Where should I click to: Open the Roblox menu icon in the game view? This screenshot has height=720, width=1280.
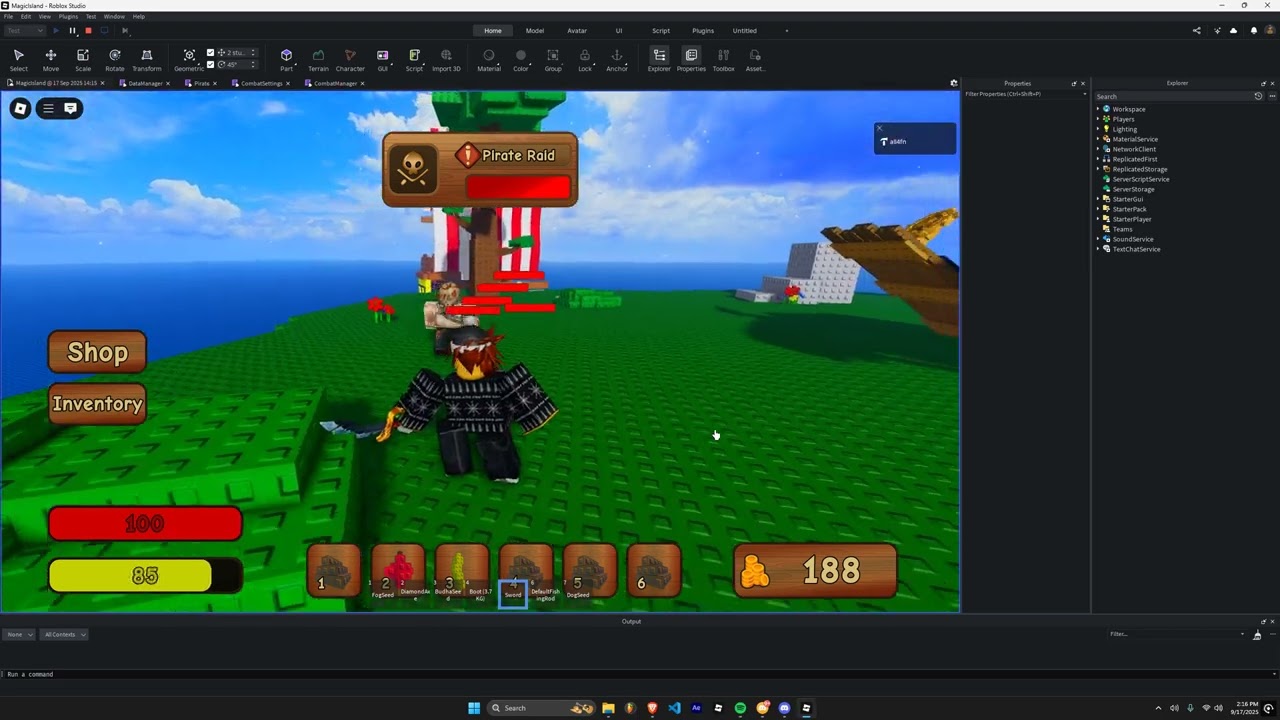click(20, 108)
